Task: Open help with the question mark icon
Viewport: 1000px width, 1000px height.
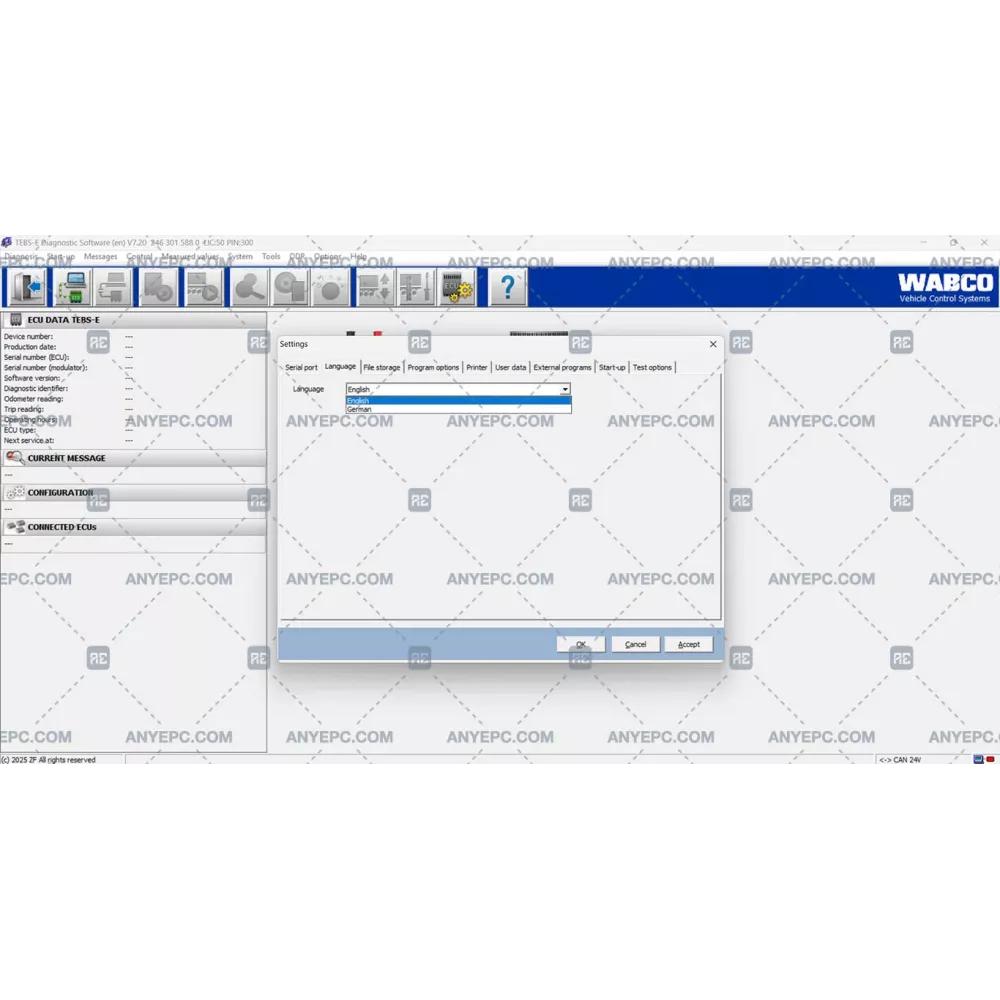Action: pyautogui.click(x=507, y=288)
